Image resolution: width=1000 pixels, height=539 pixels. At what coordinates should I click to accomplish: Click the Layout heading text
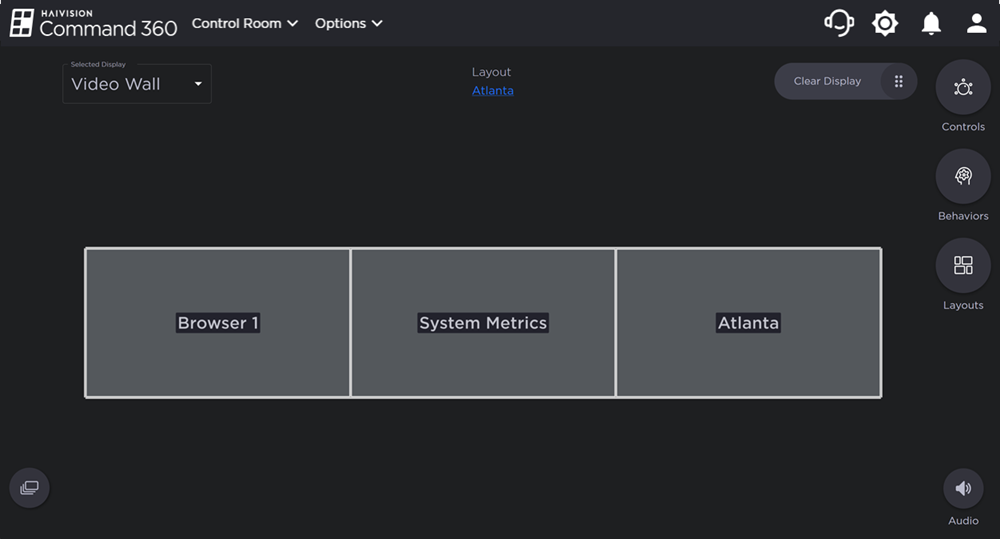point(491,72)
